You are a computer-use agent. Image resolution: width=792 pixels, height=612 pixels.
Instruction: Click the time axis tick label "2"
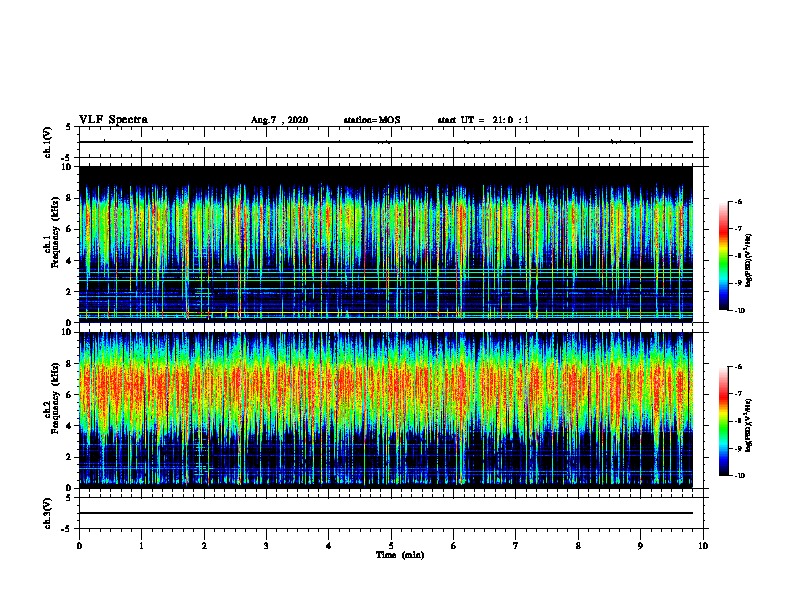tap(204, 546)
